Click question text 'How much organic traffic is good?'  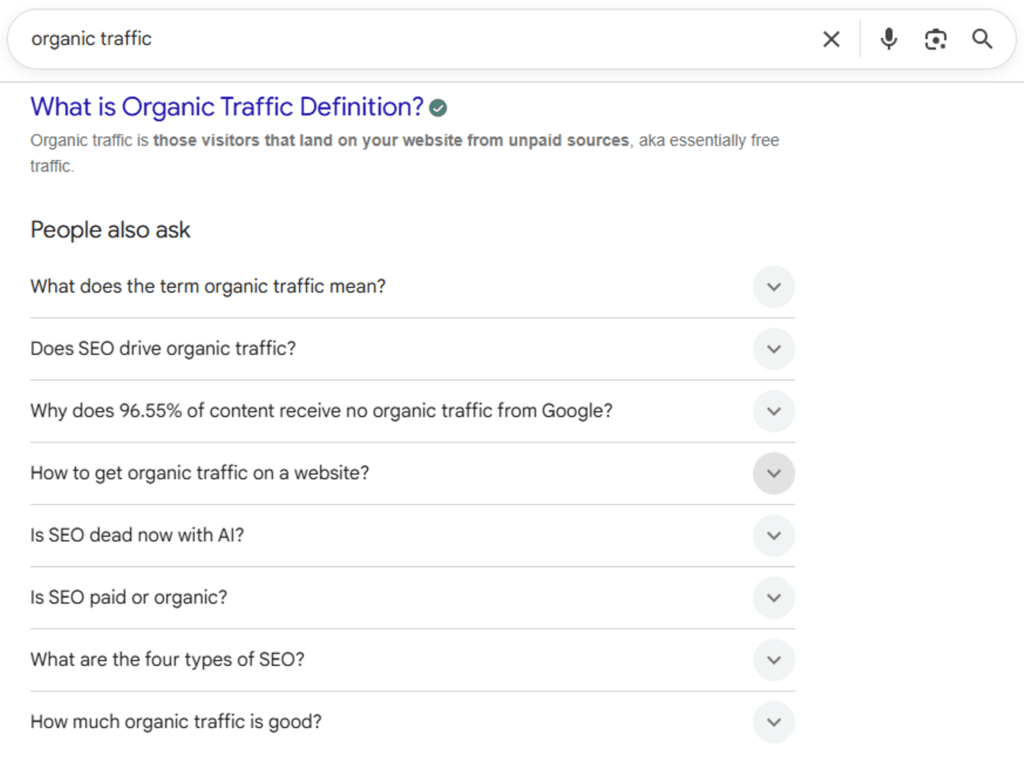pyautogui.click(x=176, y=722)
